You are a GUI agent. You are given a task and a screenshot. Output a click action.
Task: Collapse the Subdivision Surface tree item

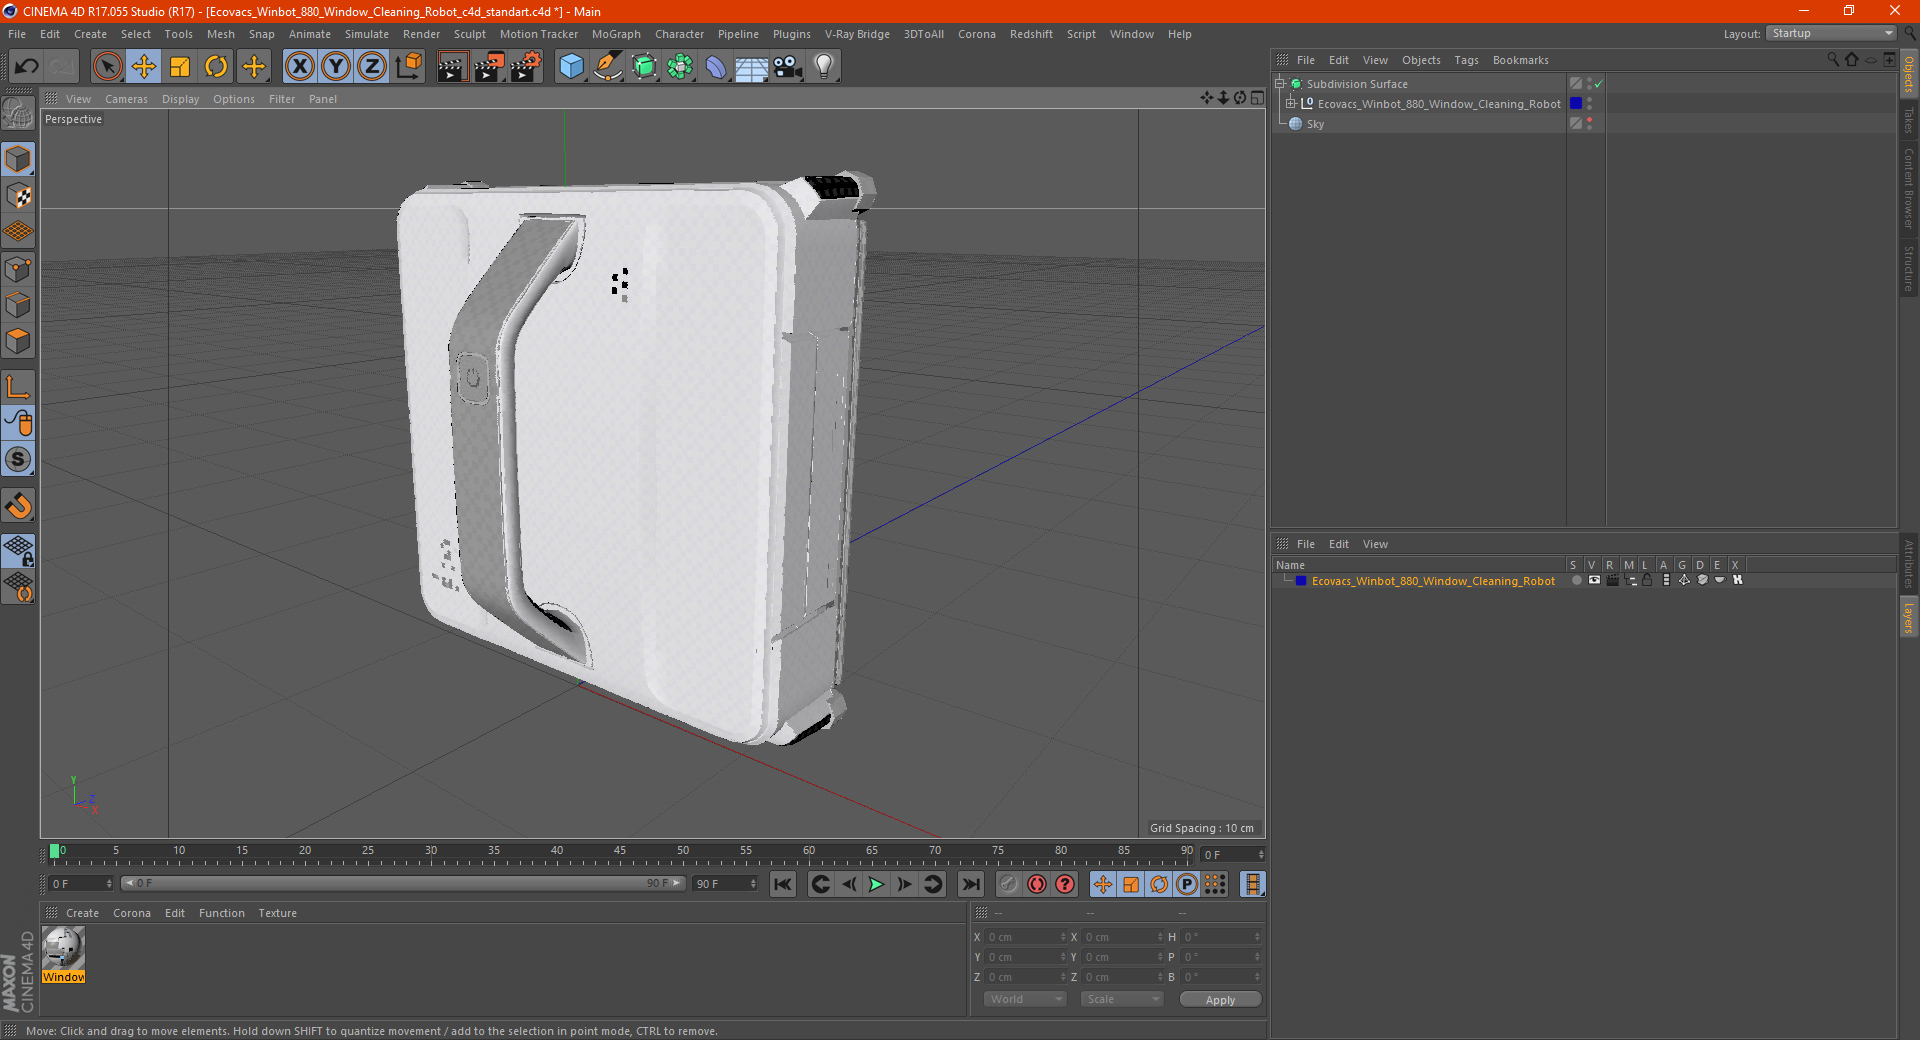[1279, 84]
